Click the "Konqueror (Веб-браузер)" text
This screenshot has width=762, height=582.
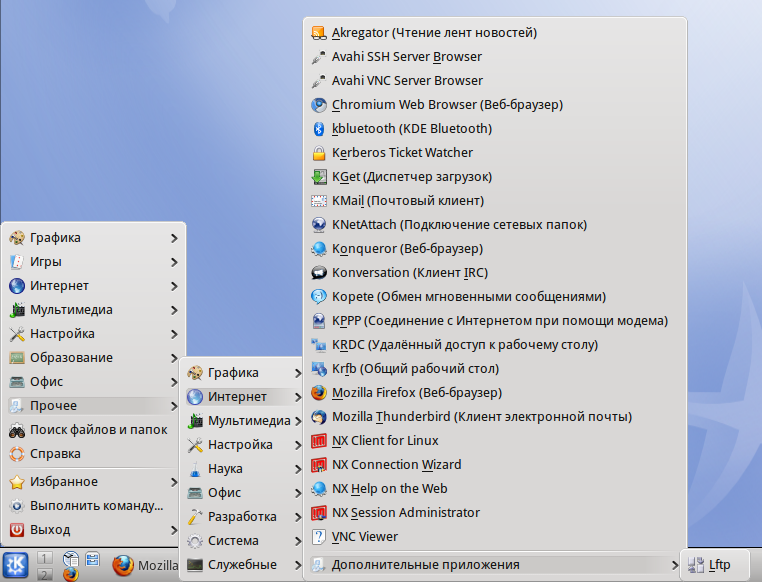pyautogui.click(x=407, y=249)
